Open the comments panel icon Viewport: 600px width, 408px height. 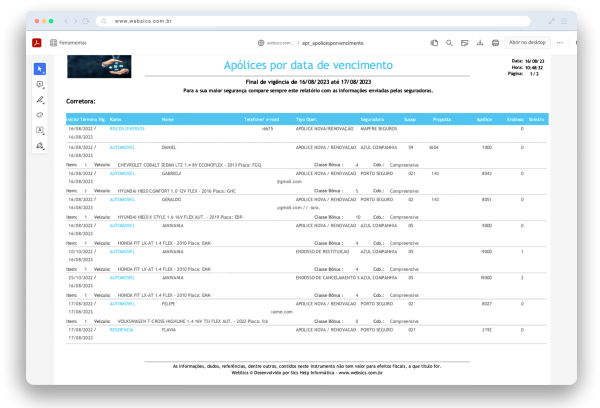click(465, 43)
